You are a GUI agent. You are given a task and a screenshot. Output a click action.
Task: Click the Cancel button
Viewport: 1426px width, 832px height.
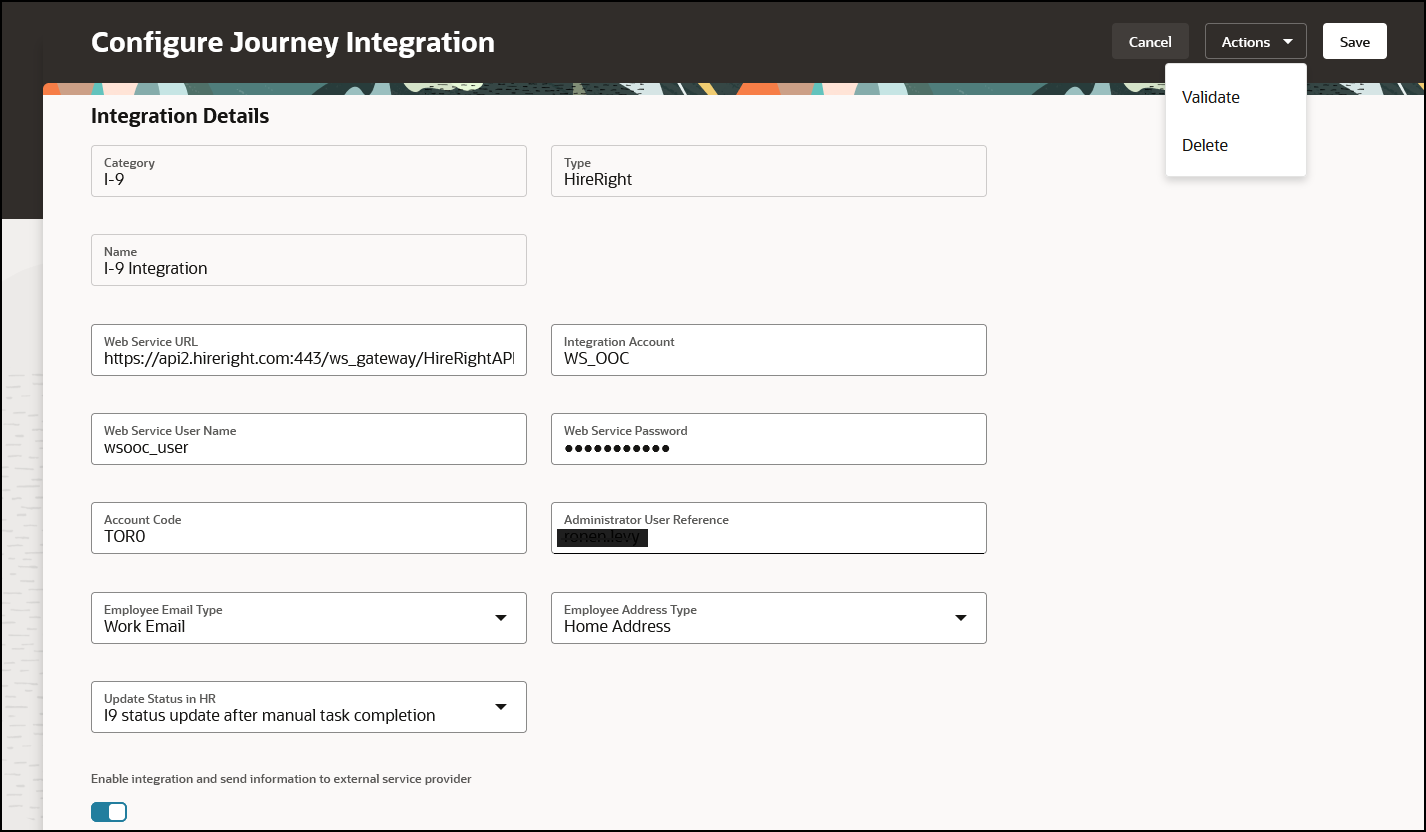pyautogui.click(x=1150, y=42)
